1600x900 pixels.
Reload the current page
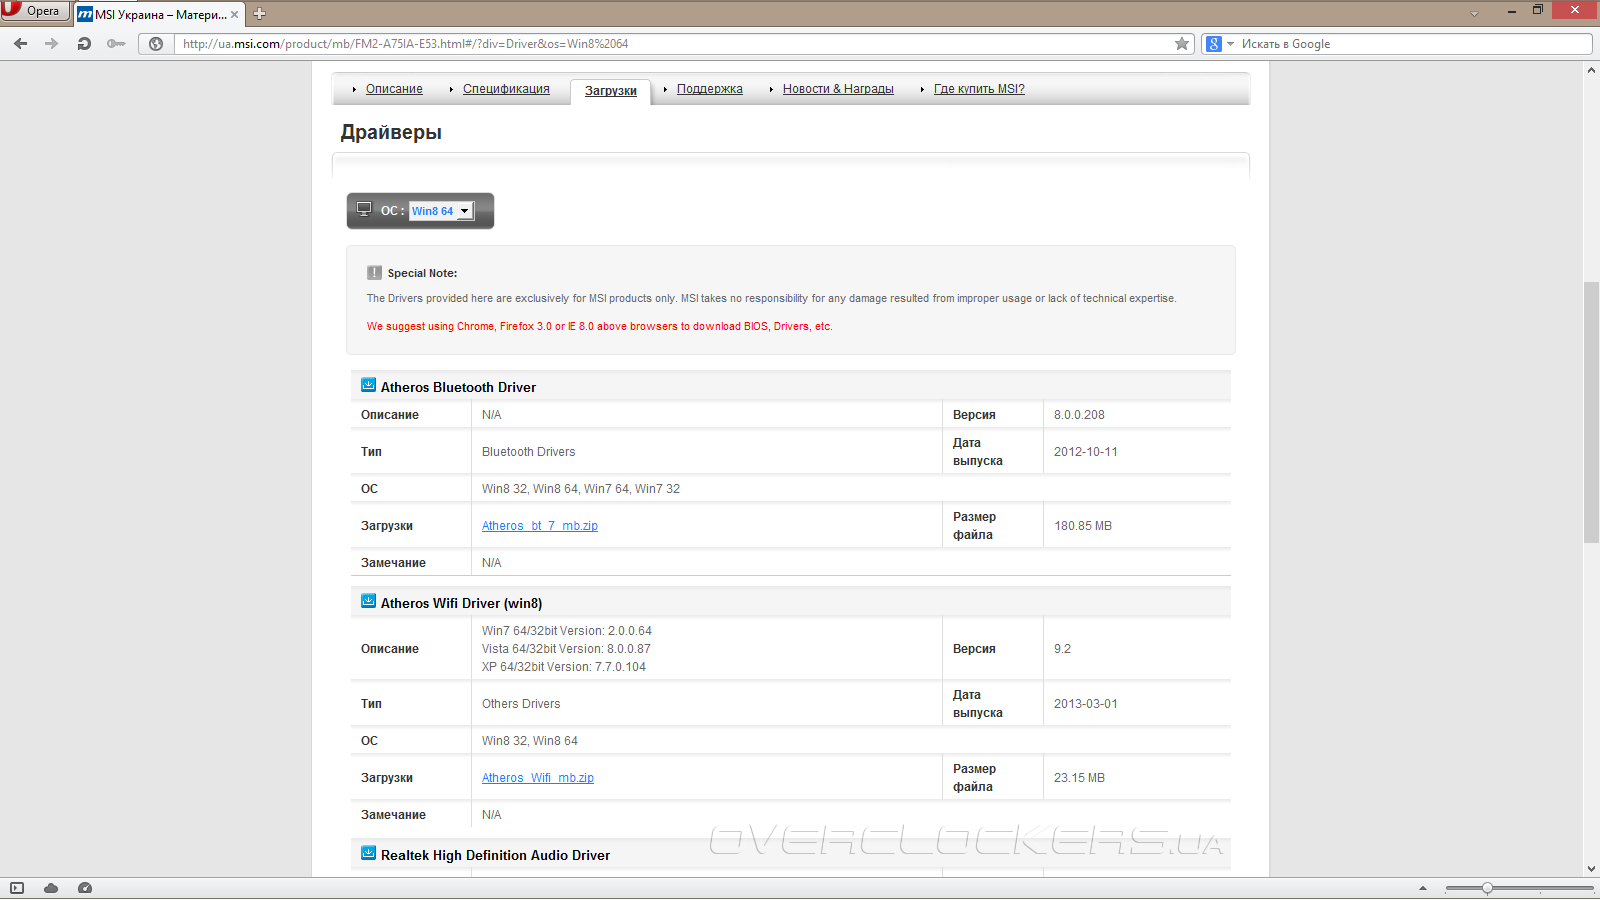tap(84, 44)
